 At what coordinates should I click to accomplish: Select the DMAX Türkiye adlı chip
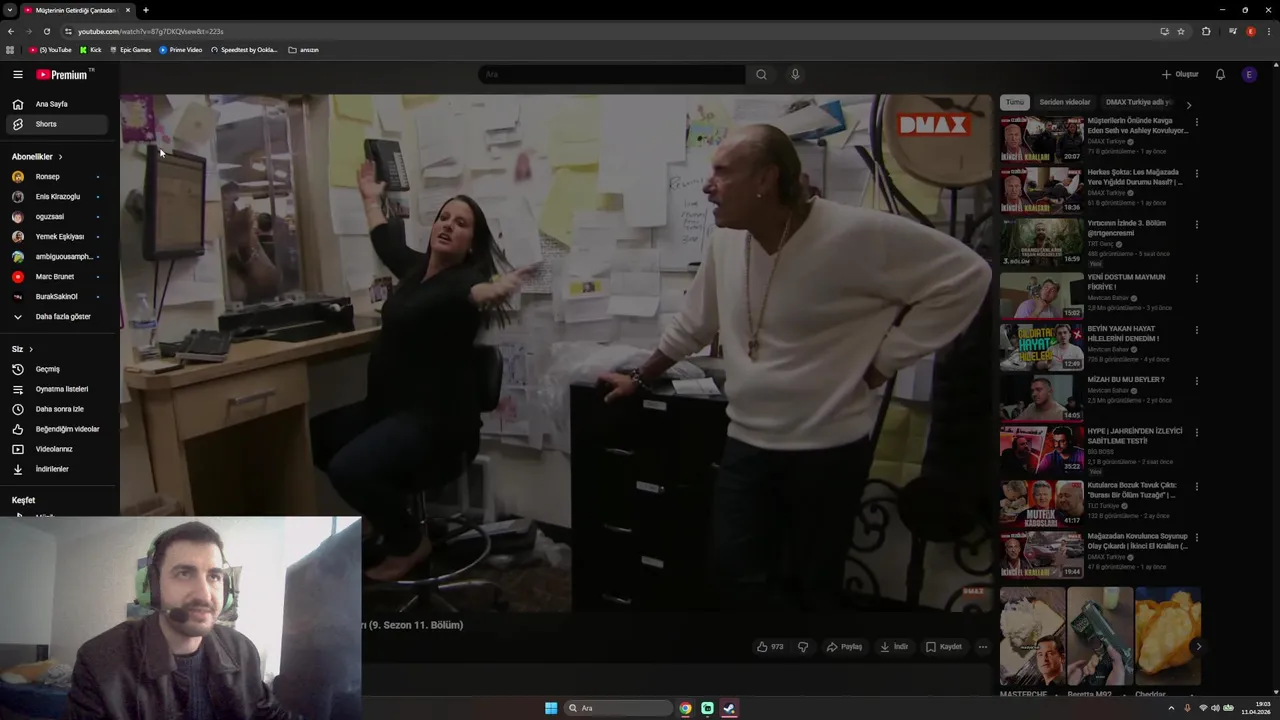click(1138, 102)
